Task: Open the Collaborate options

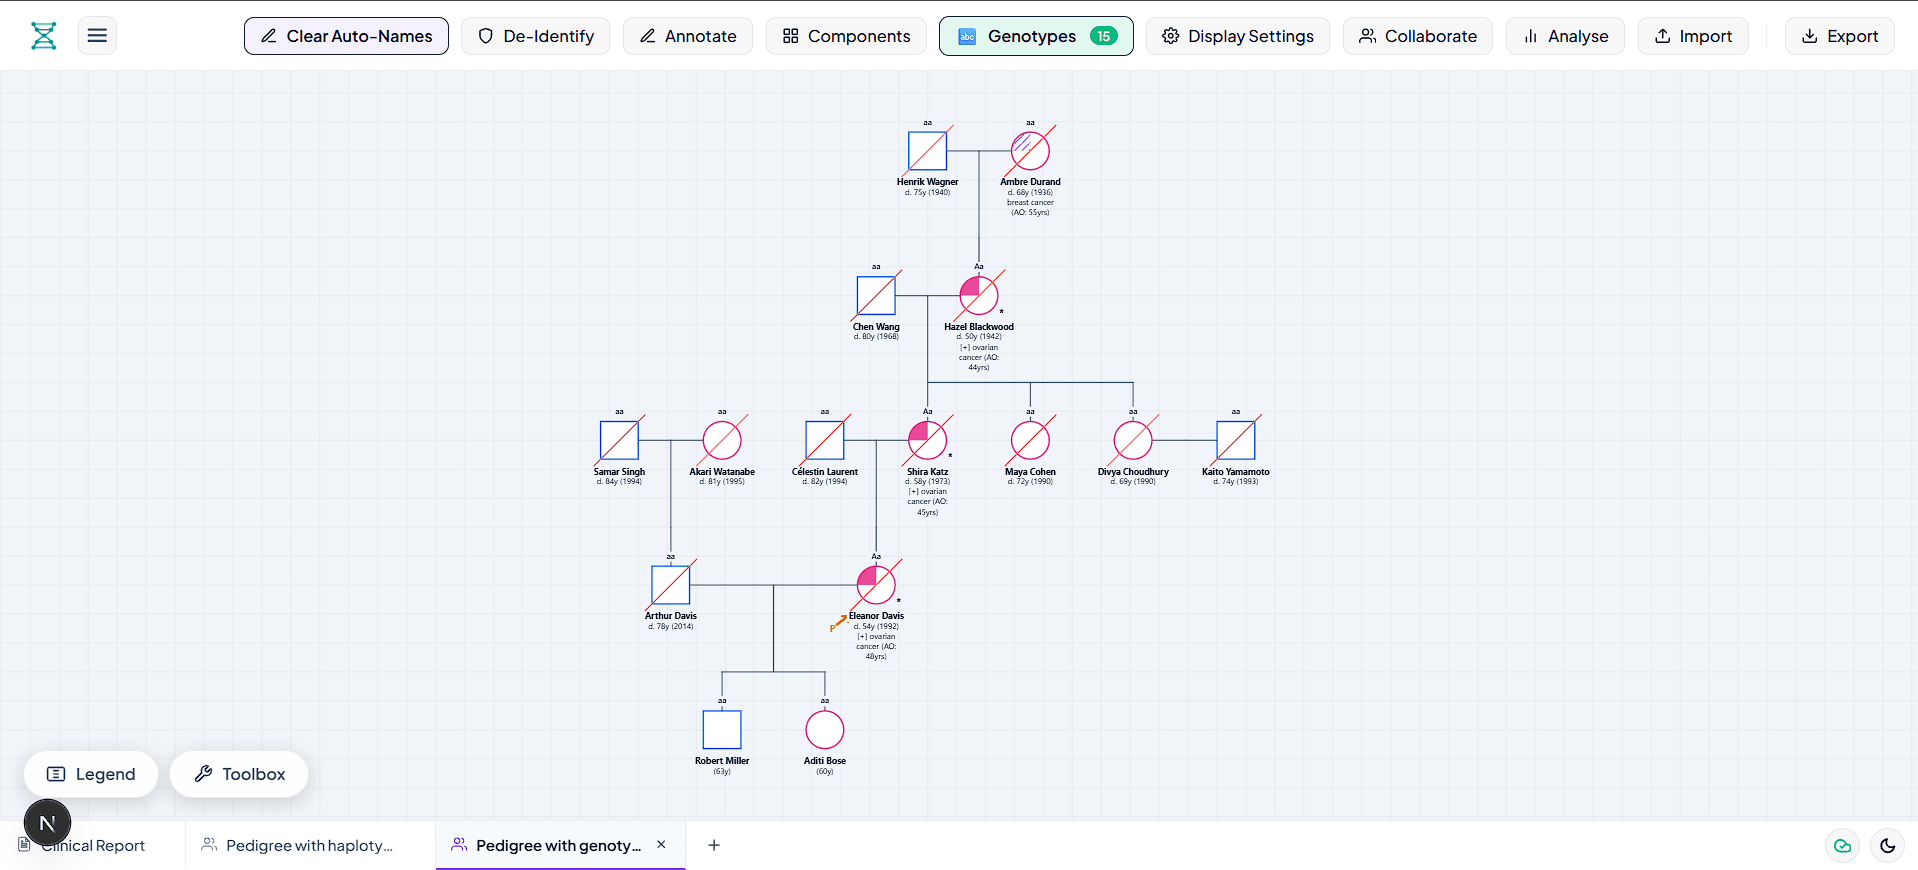Action: pos(1418,36)
